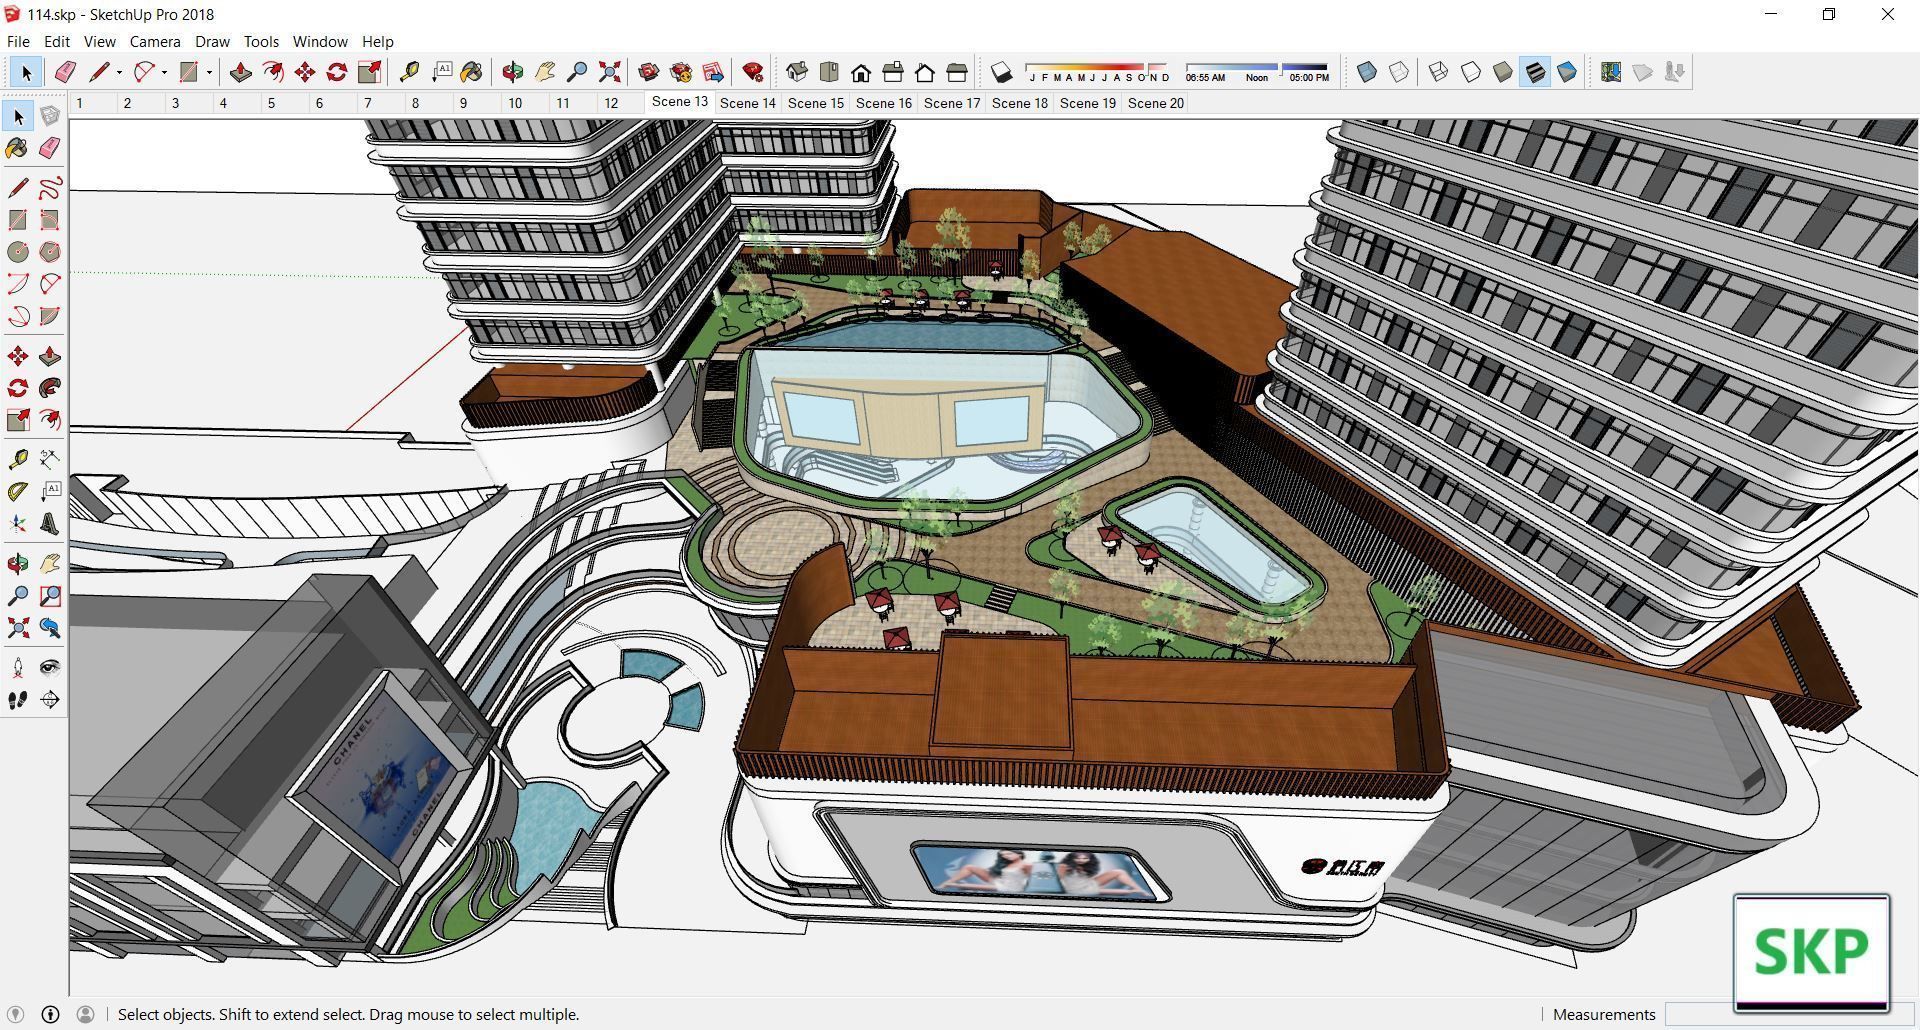Switch to the Iso standard view
This screenshot has height=1030, width=1920.
click(797, 72)
